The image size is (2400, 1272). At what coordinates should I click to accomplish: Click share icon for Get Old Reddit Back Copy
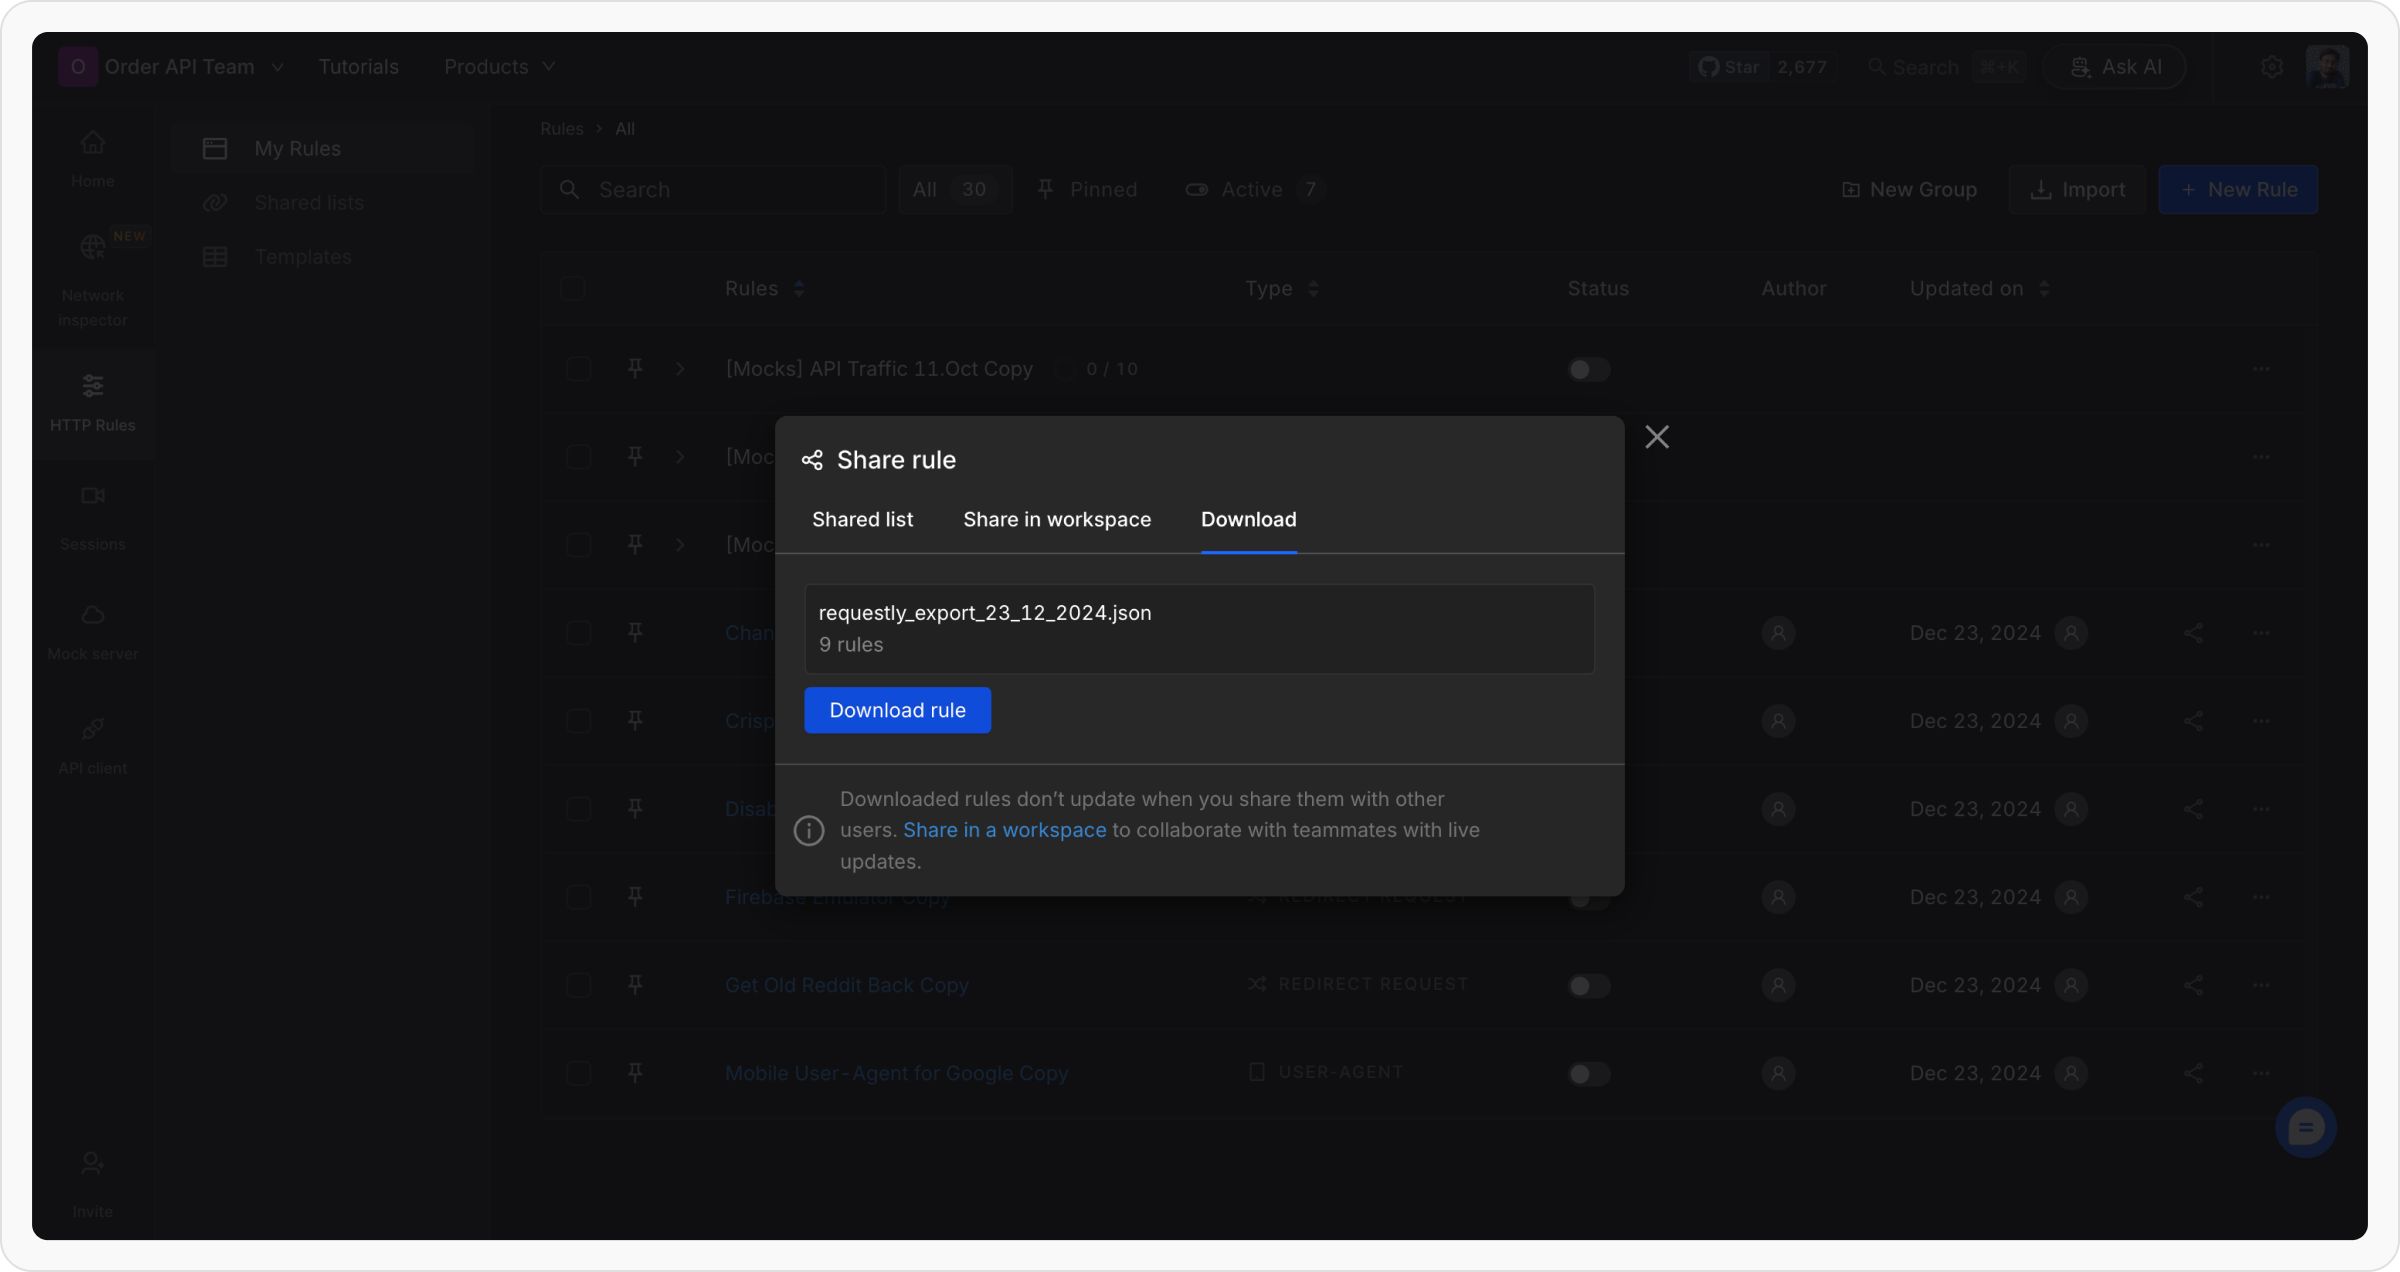(x=2193, y=985)
